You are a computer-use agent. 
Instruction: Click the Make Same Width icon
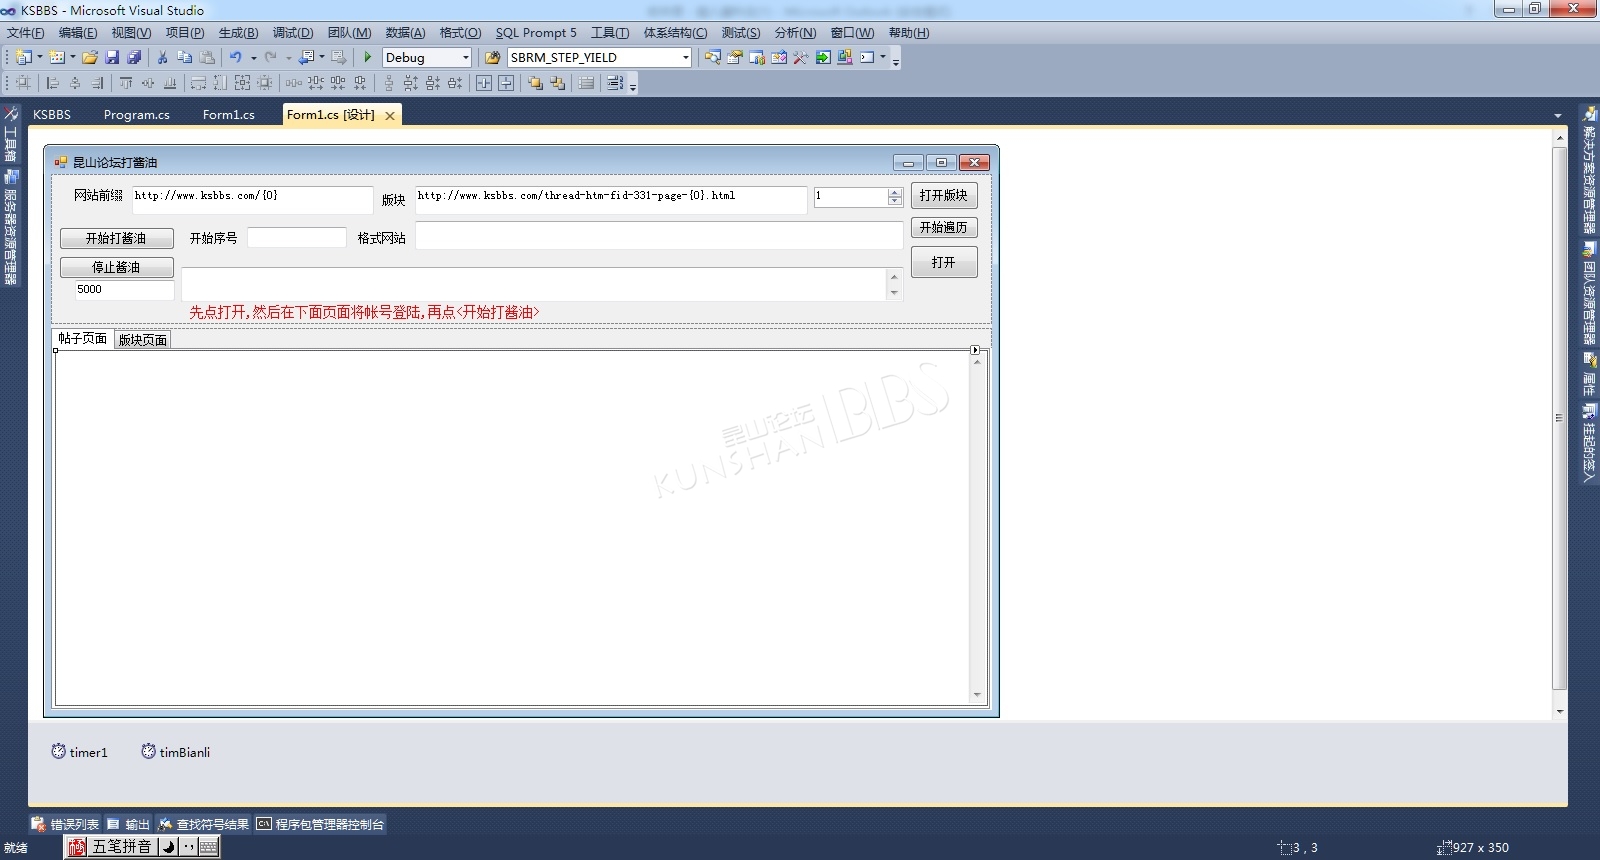pyautogui.click(x=198, y=83)
